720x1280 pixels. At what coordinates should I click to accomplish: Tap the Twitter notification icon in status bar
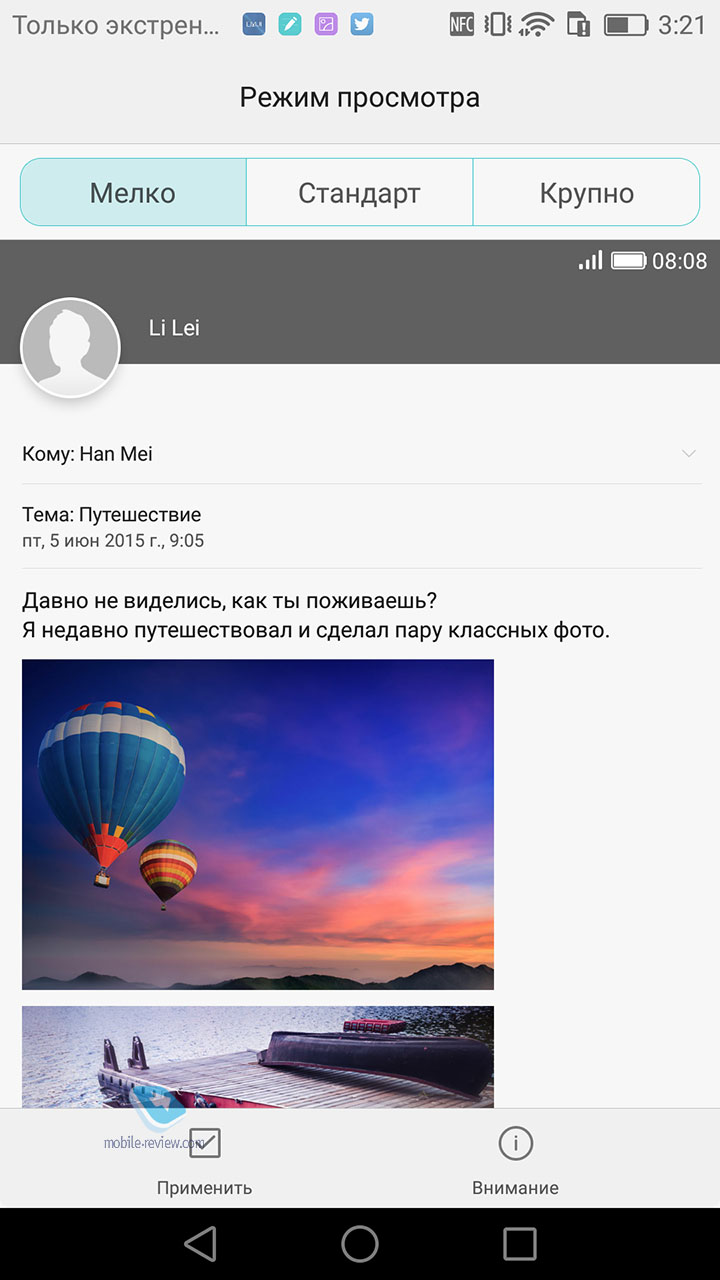pos(362,24)
